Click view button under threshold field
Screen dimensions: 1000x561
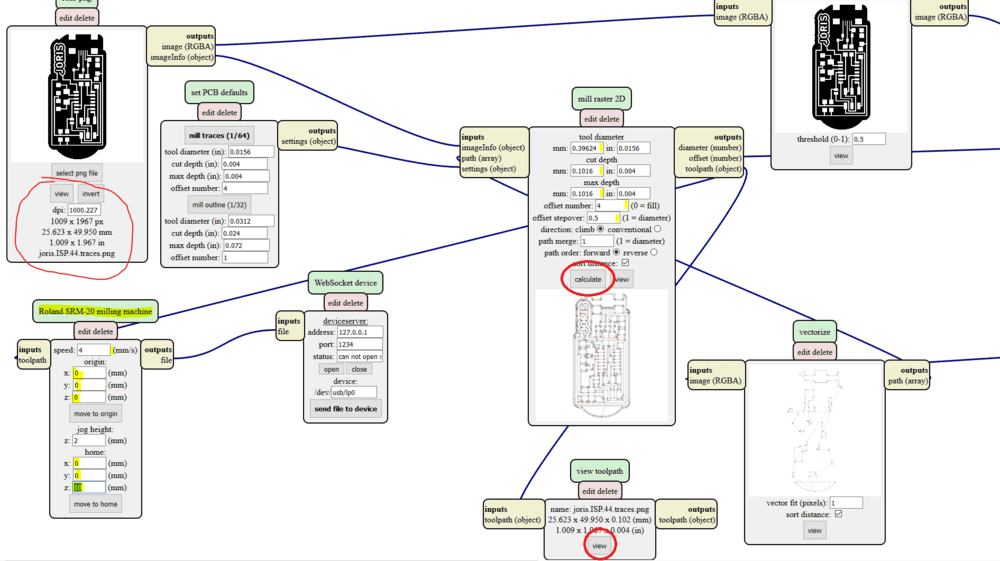841,156
